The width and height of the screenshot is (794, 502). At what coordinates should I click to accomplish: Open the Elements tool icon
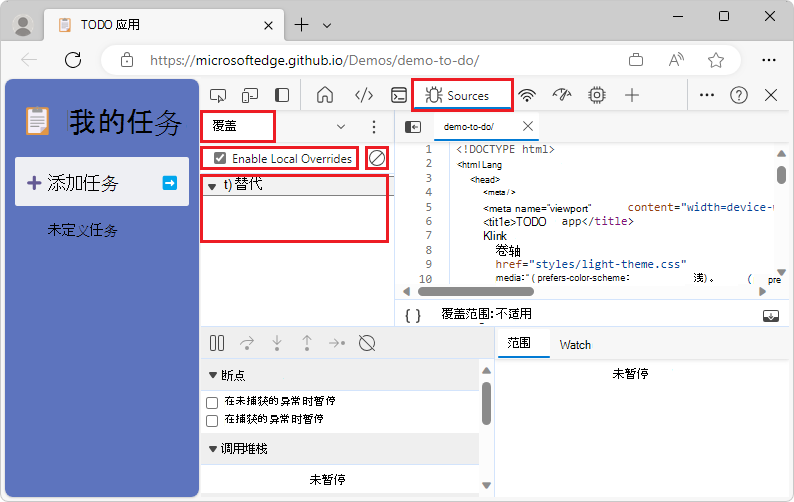364,95
